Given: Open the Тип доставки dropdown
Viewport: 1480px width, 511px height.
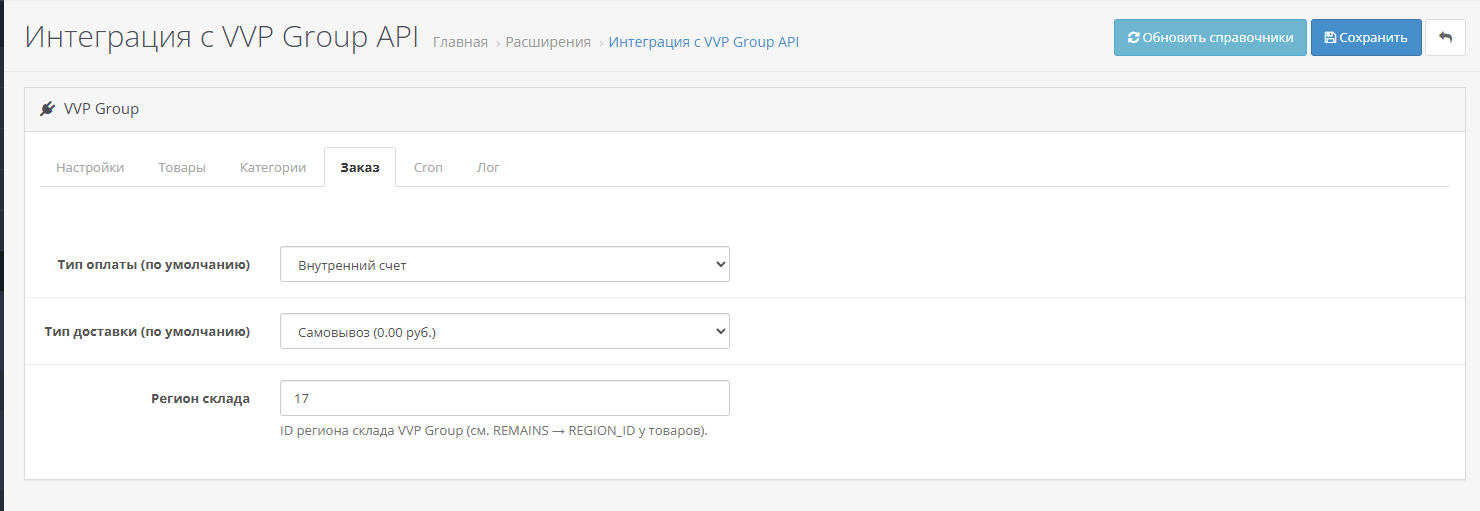Looking at the screenshot, I should [x=505, y=332].
